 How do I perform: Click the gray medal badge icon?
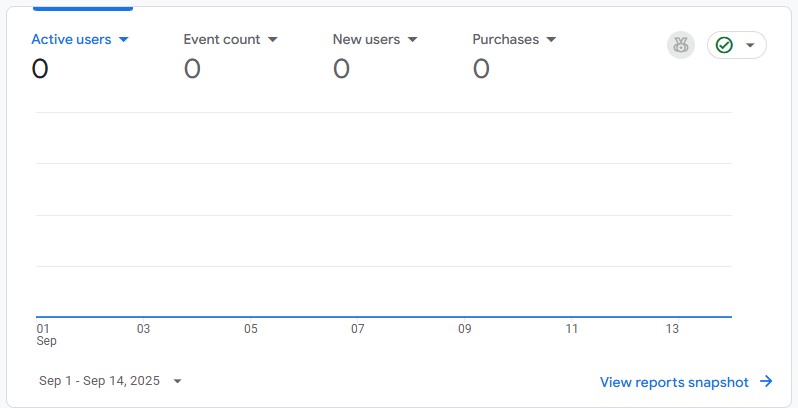tap(681, 45)
